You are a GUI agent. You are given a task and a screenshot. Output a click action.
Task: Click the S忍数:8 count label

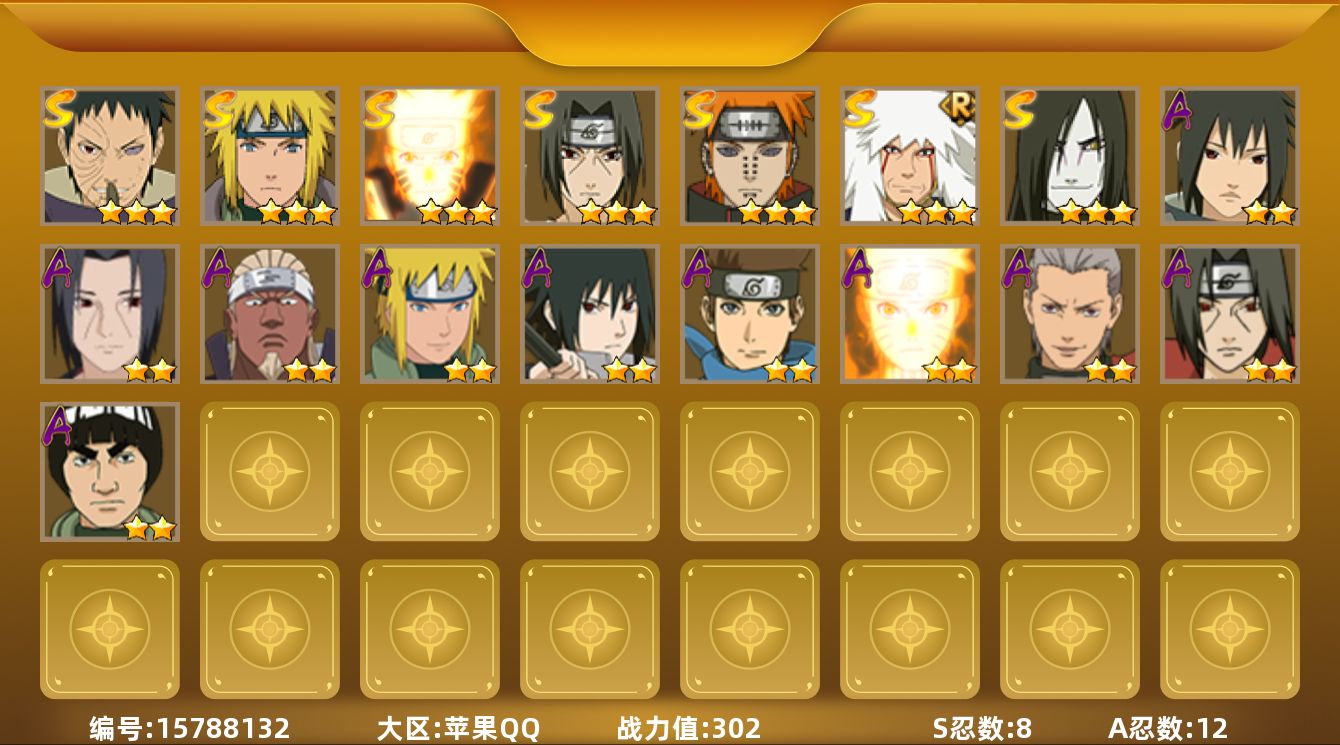tap(982, 728)
